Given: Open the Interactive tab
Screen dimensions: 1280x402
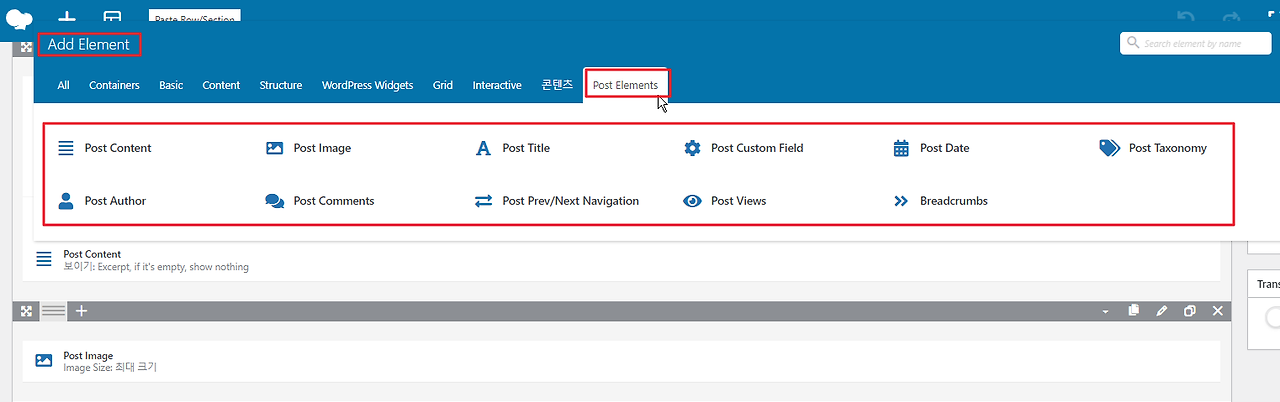Looking at the screenshot, I should [497, 85].
